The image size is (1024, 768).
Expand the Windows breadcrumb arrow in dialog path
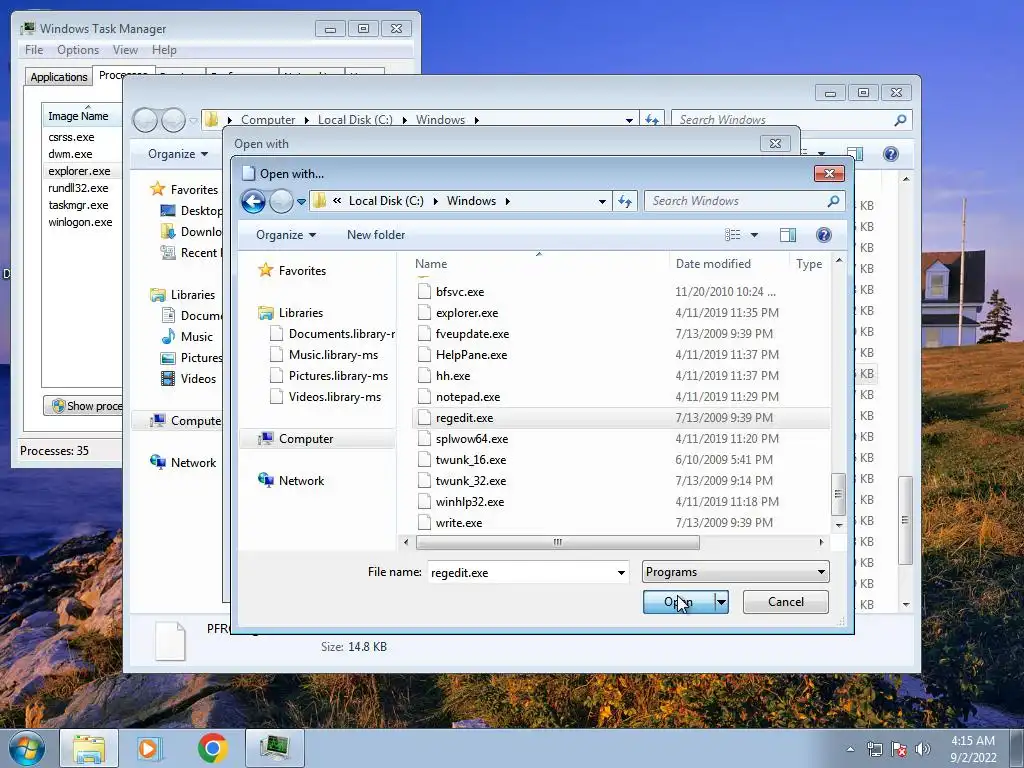(x=507, y=201)
